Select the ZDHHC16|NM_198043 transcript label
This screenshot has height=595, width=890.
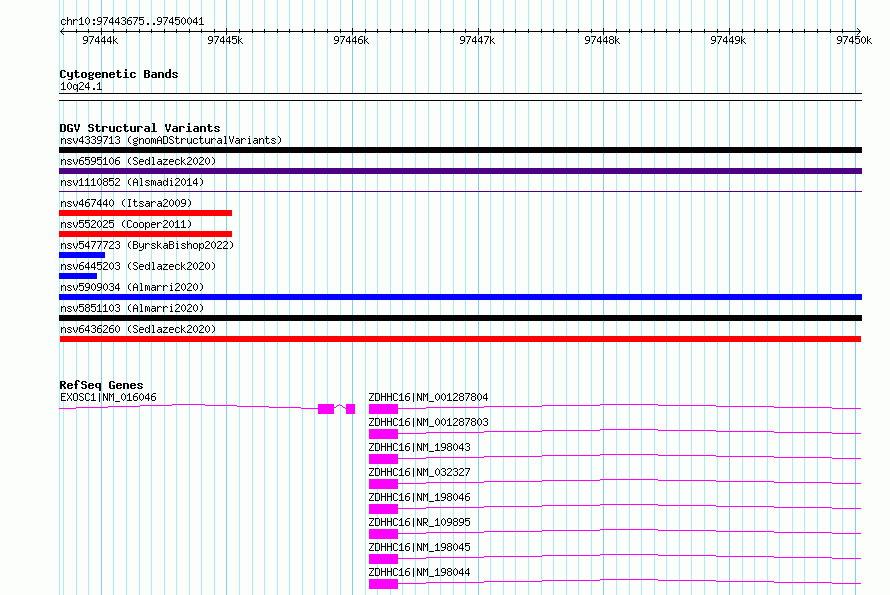click(x=419, y=447)
